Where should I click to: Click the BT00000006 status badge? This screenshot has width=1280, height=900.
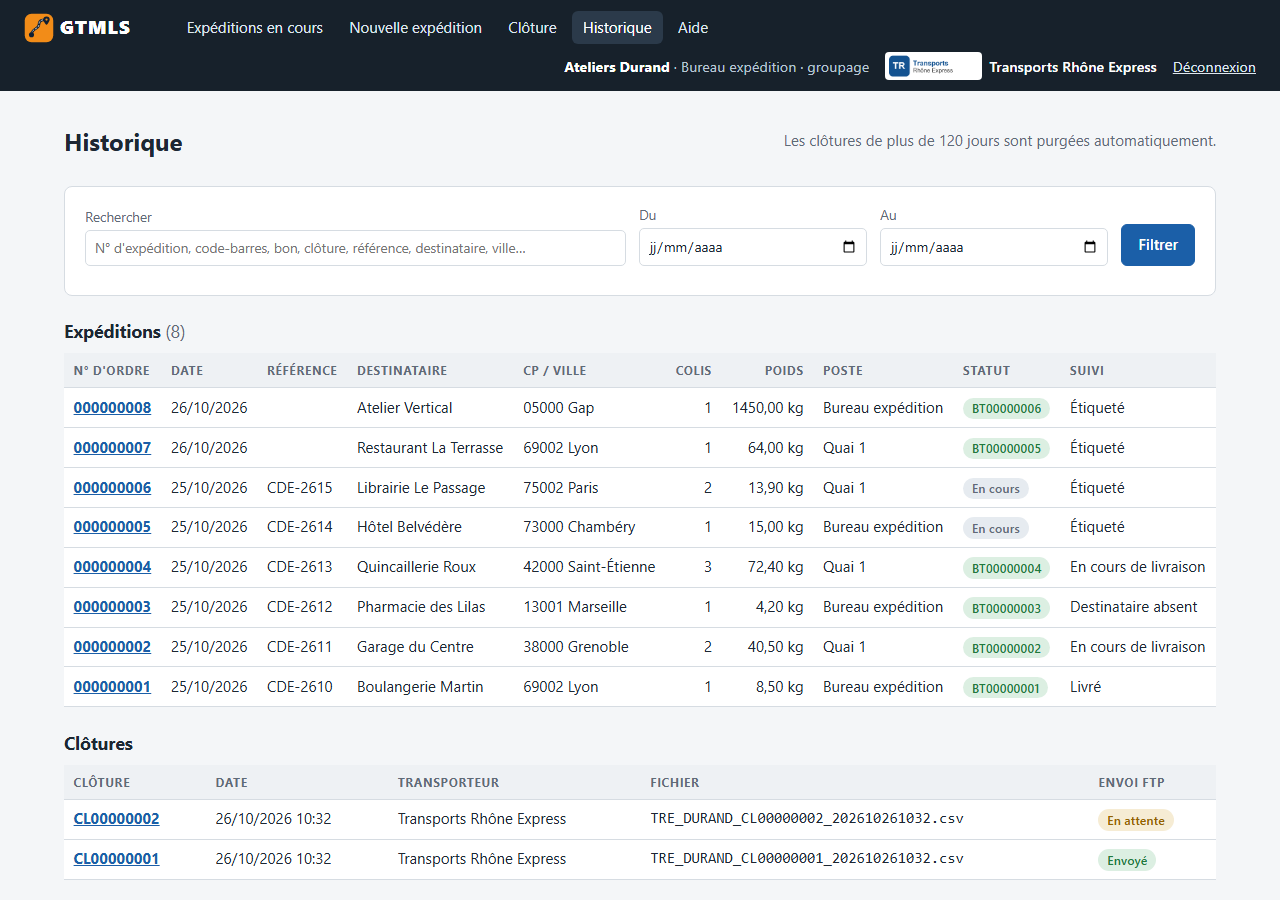pos(1006,408)
